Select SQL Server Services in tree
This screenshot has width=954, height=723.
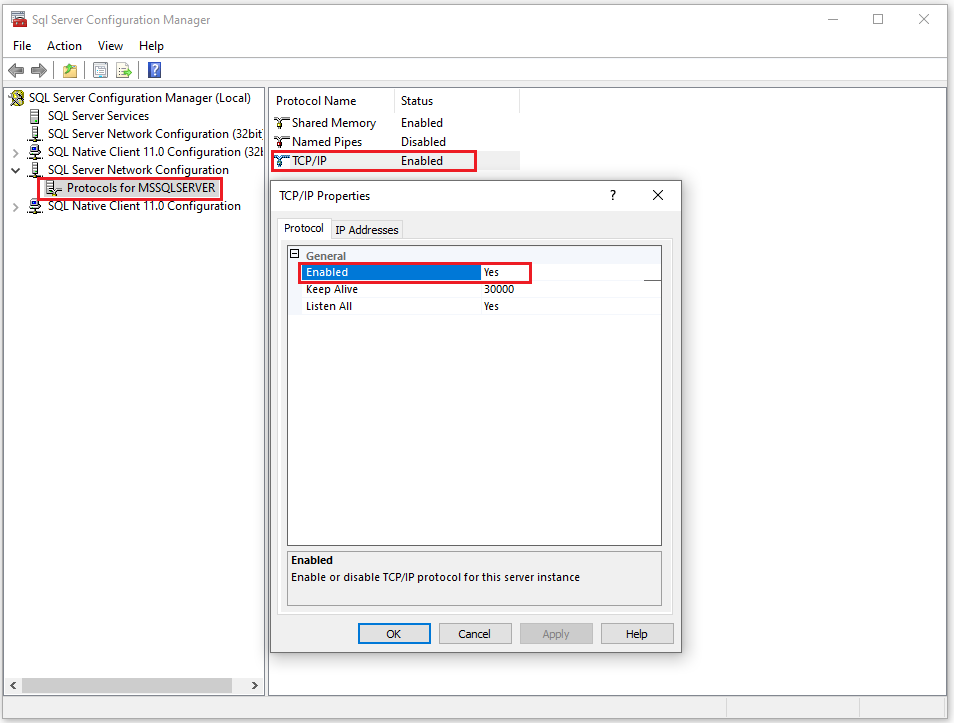coord(98,116)
